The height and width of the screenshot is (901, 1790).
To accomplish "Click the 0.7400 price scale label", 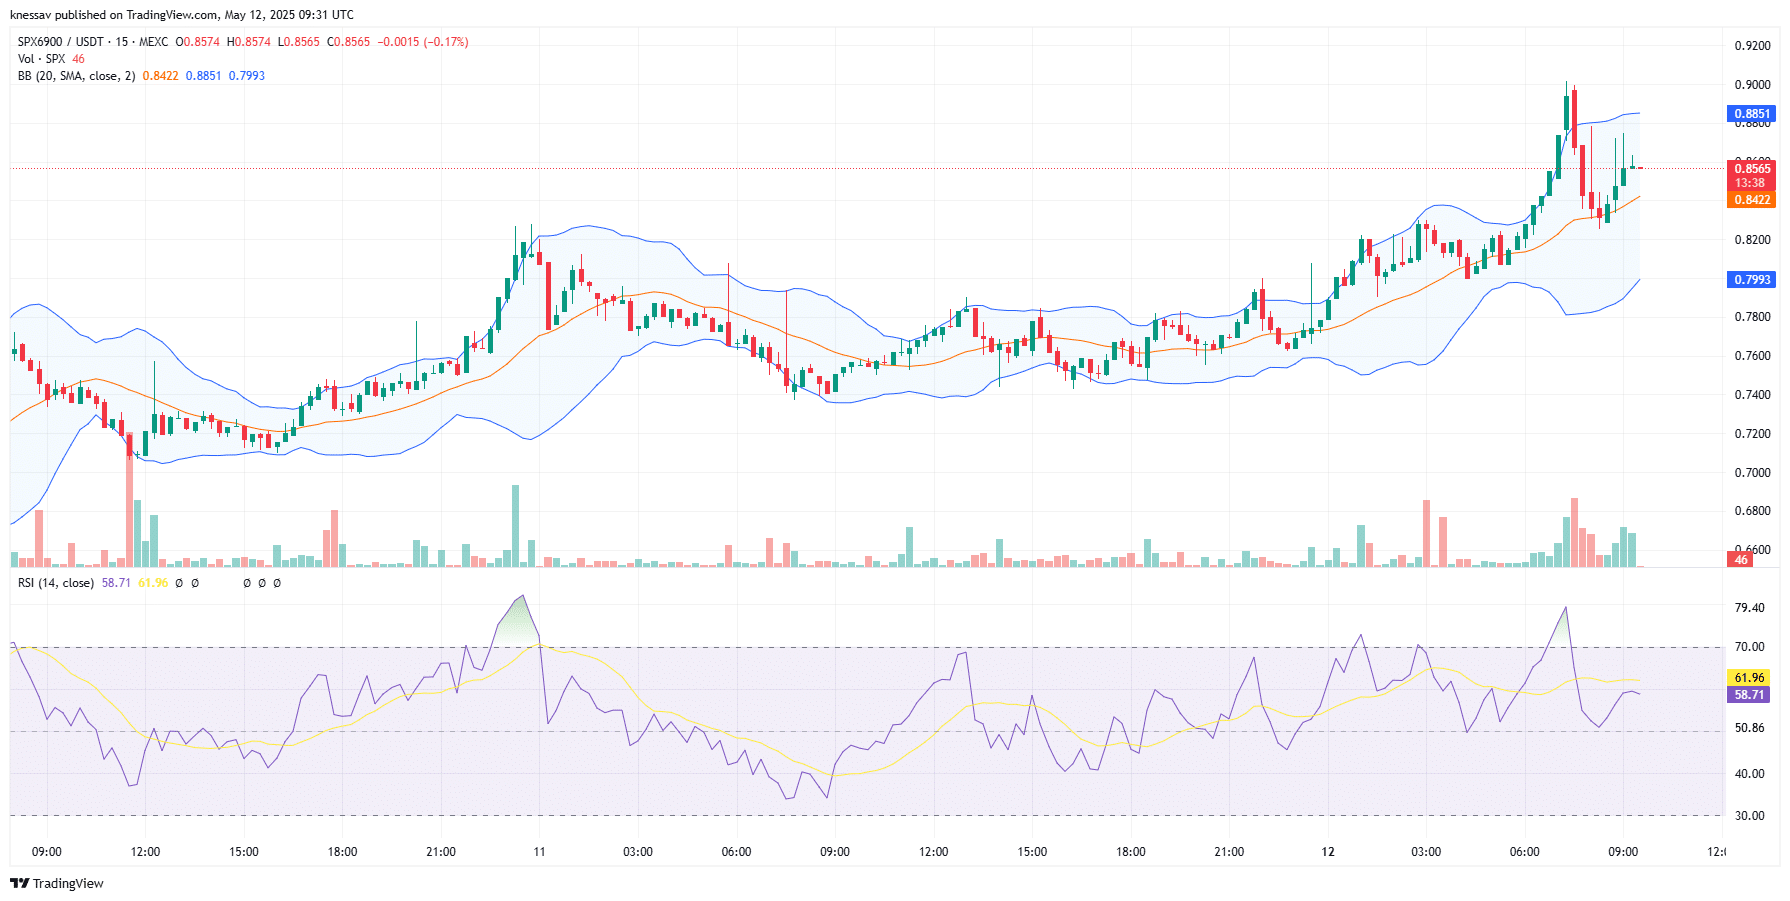I will pos(1752,395).
